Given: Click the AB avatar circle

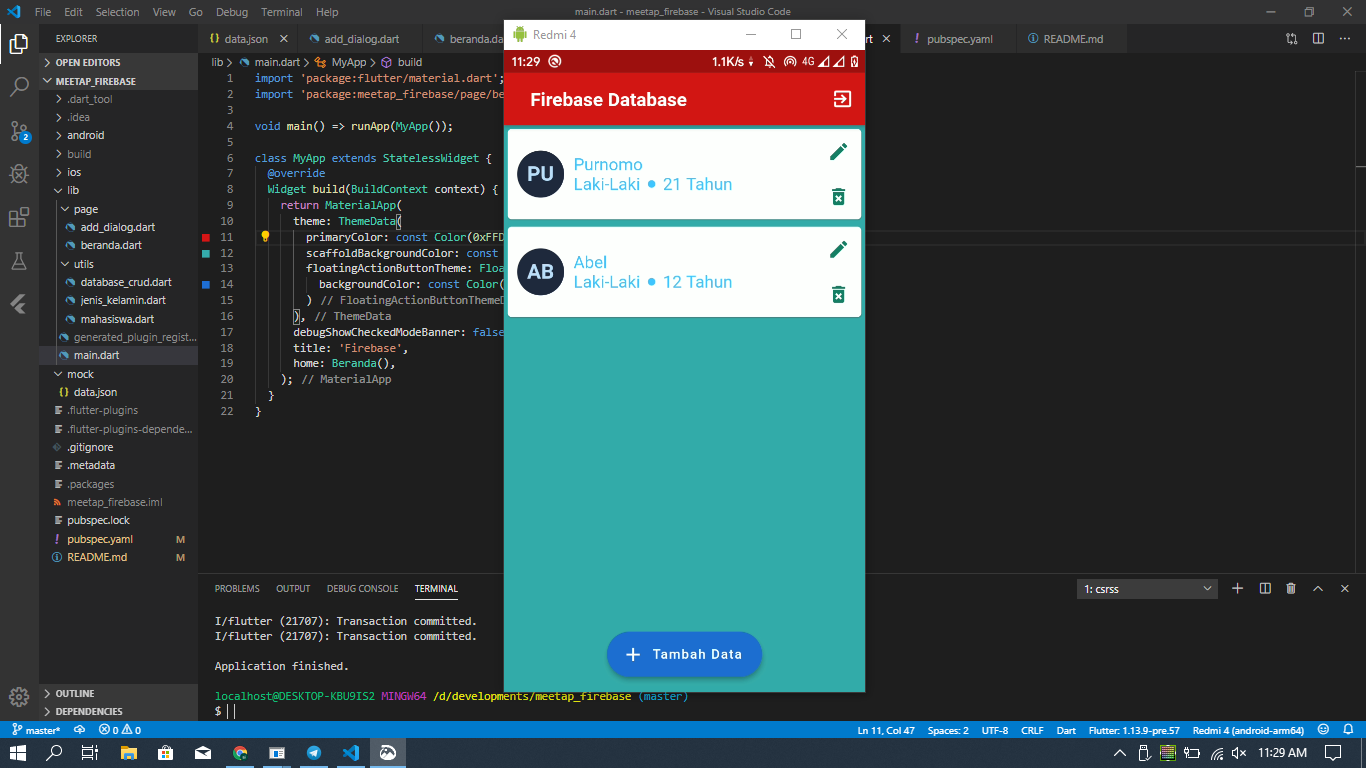Looking at the screenshot, I should 540,272.
